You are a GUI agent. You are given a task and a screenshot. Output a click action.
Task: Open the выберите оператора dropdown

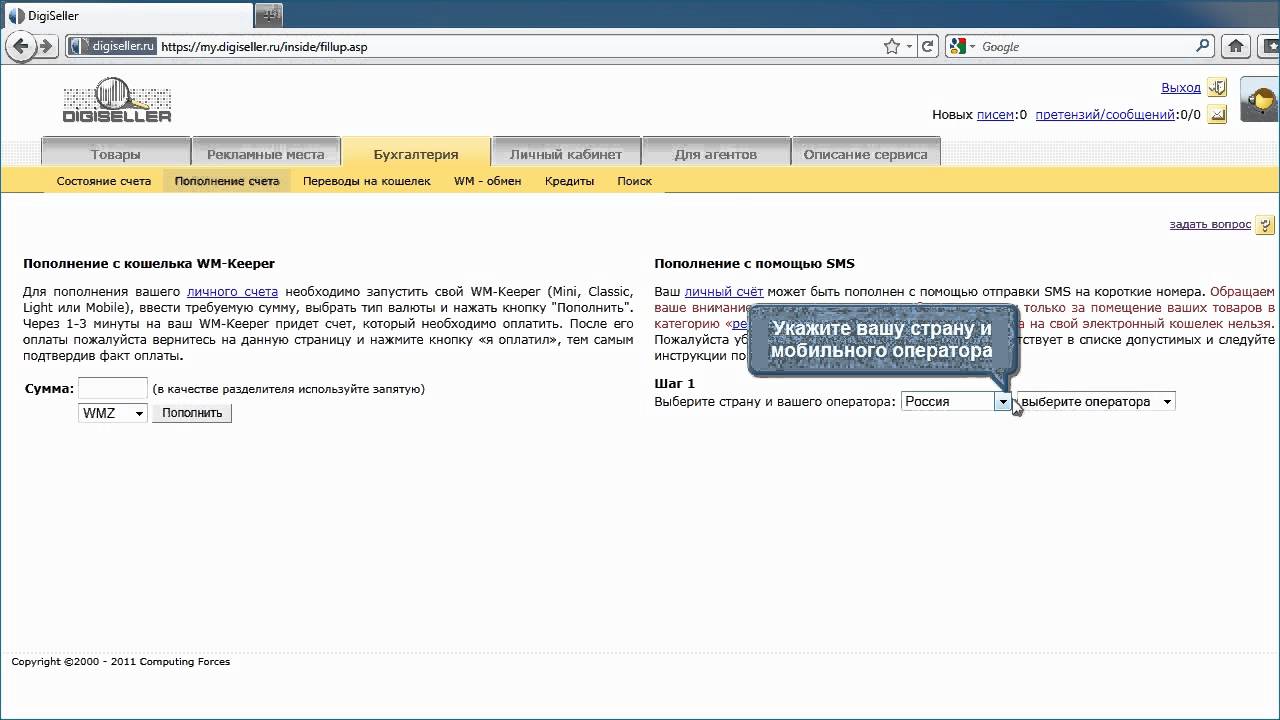click(x=1096, y=401)
